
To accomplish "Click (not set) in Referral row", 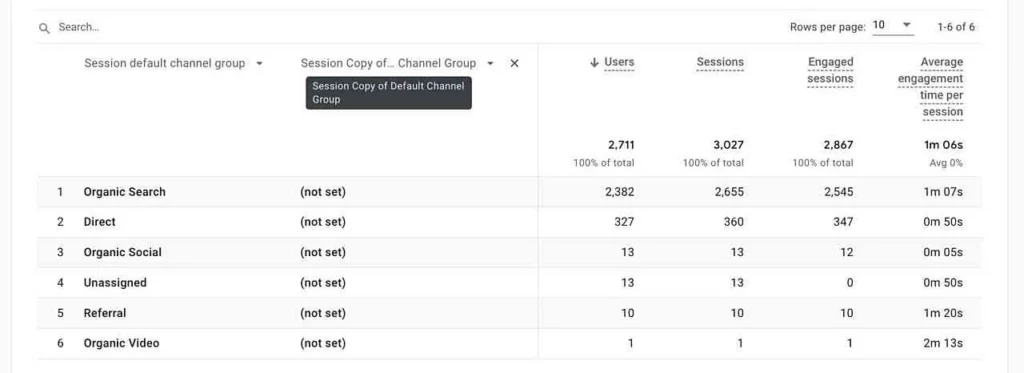I will [323, 313].
